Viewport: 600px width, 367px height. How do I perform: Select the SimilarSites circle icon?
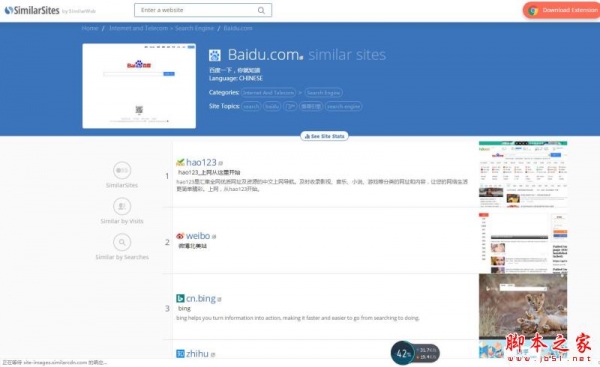point(122,170)
